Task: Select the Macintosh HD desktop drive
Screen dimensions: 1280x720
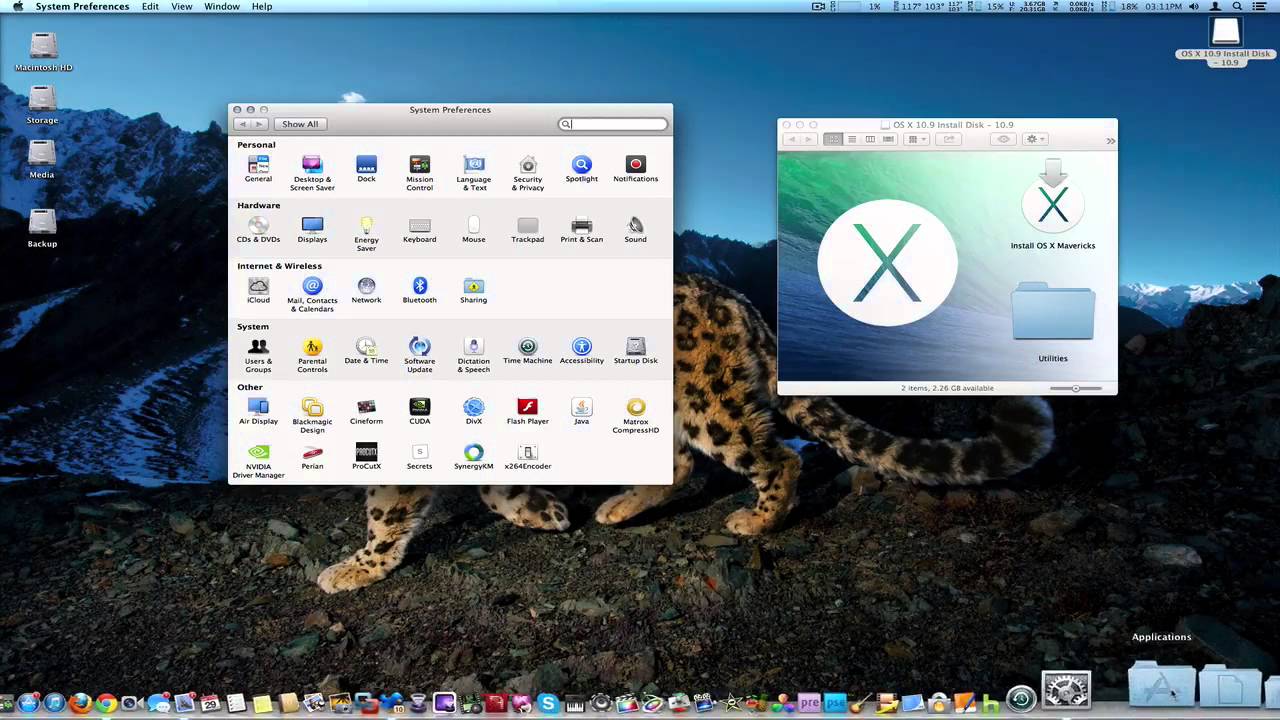Action: (x=43, y=52)
